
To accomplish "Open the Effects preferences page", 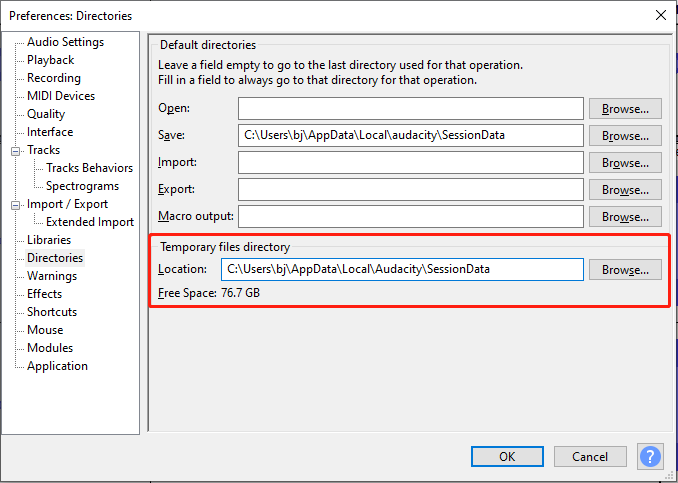I will 45,294.
